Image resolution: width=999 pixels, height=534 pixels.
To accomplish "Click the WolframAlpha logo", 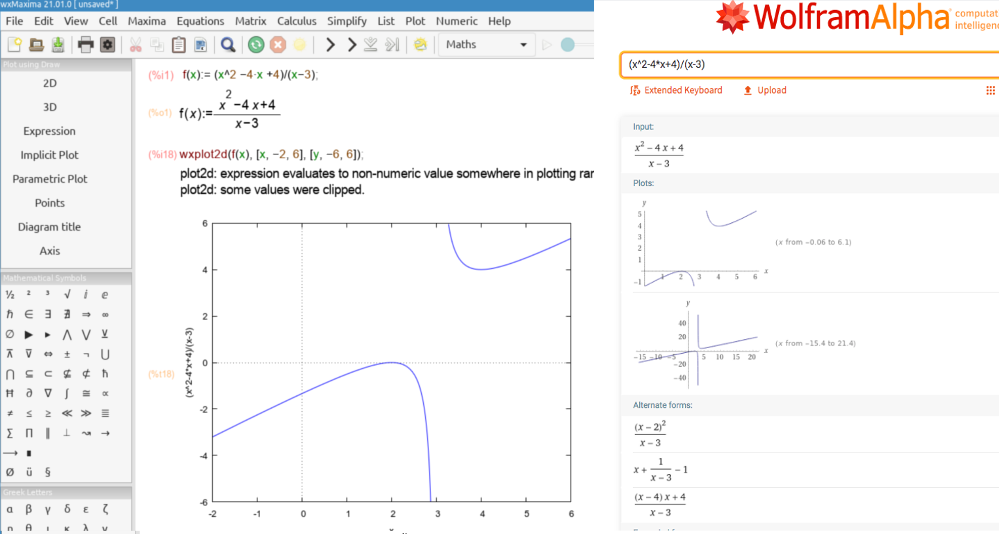I will coord(832,18).
